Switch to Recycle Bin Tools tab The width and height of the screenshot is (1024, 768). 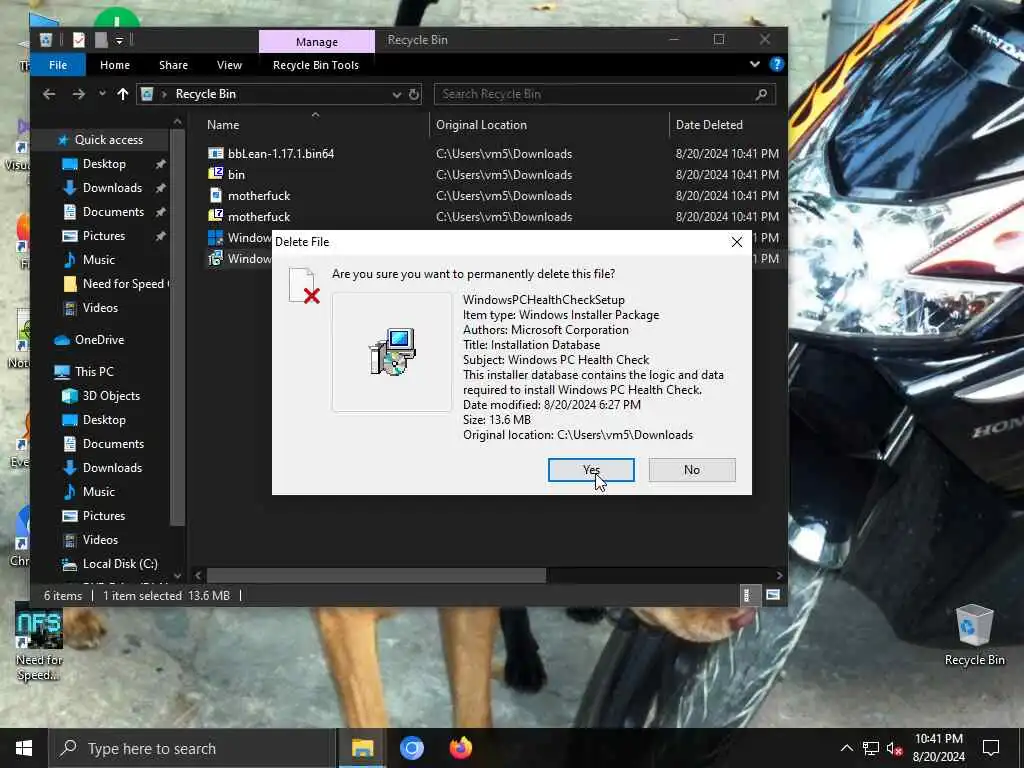pos(315,65)
